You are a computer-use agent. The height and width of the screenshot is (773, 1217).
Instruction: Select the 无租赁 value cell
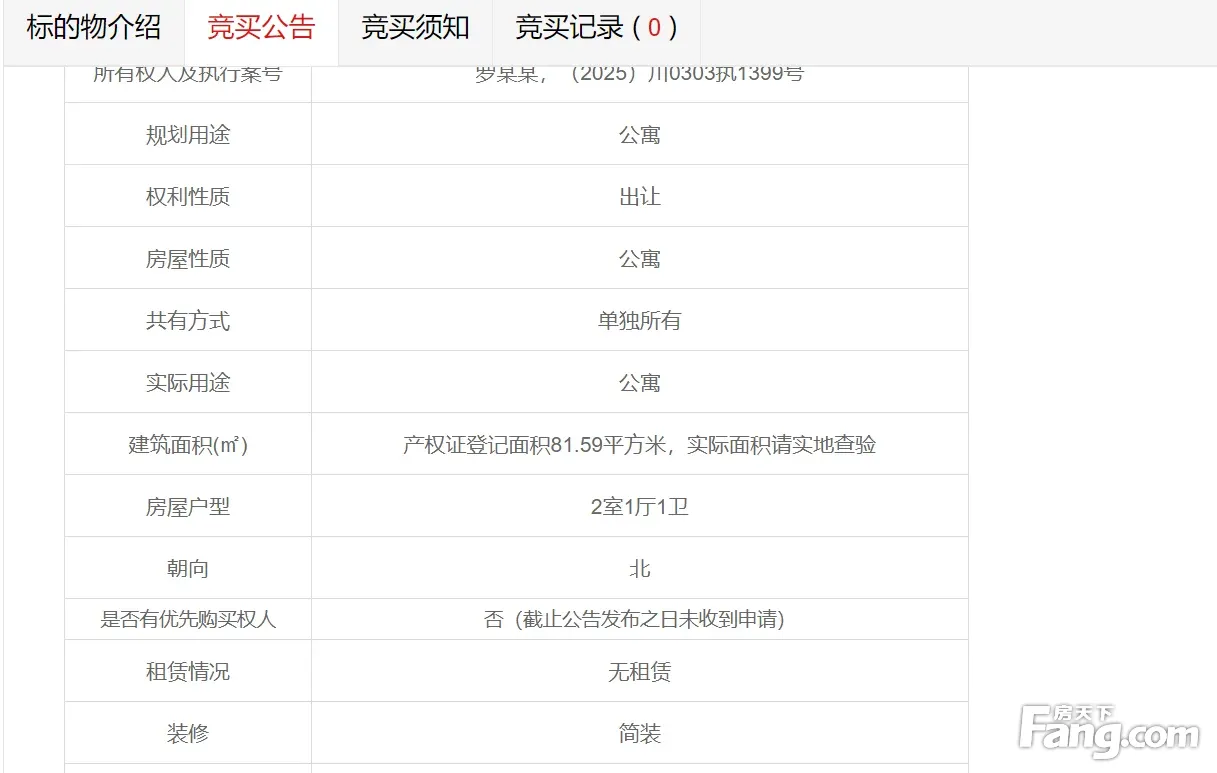pos(639,672)
